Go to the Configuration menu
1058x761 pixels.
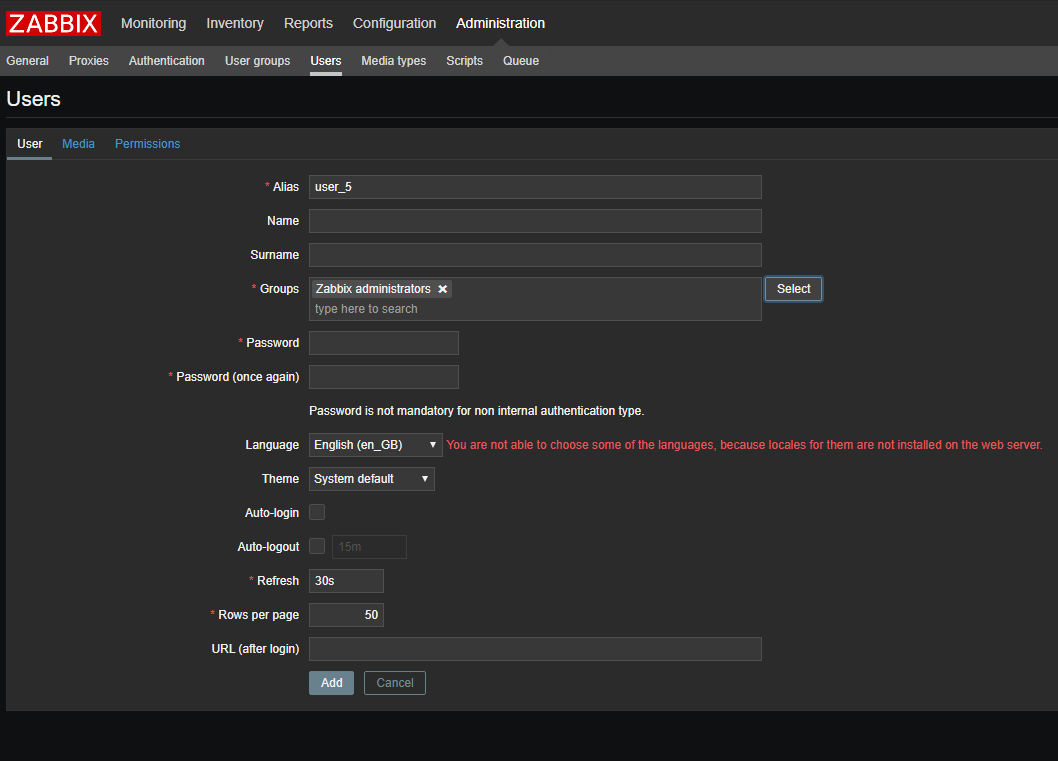[394, 23]
